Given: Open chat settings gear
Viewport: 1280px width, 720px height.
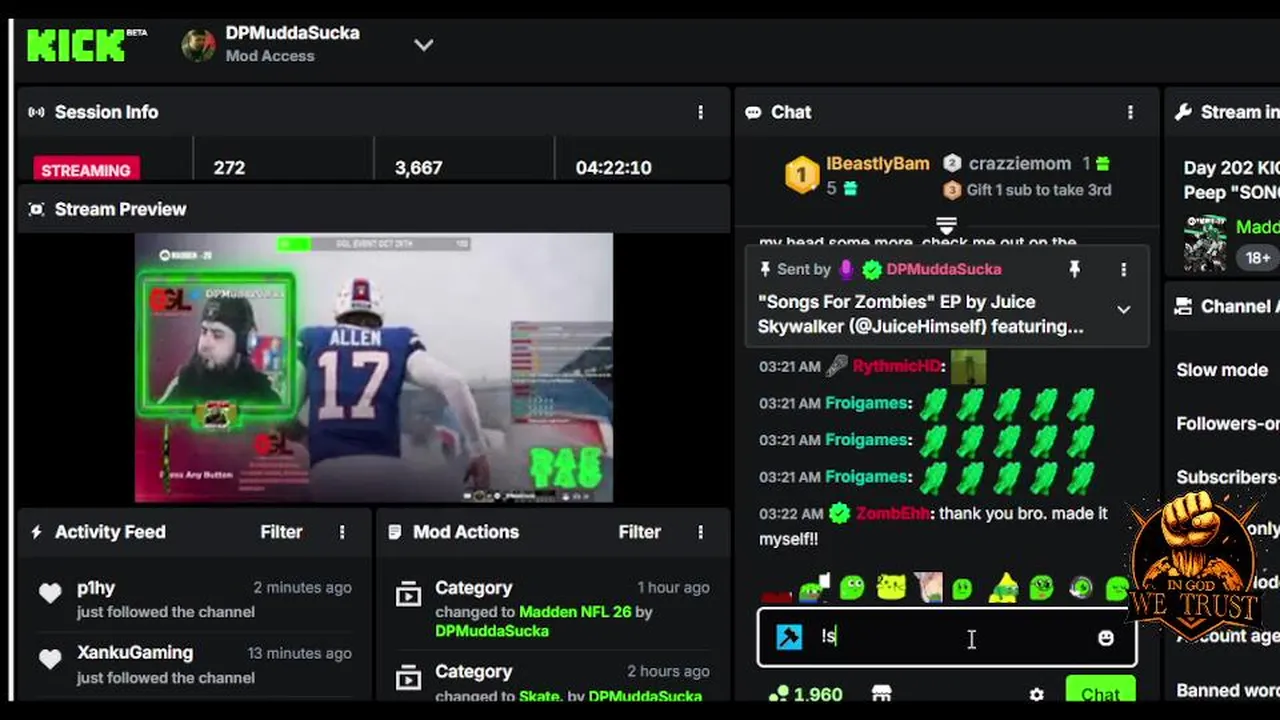Looking at the screenshot, I should (1036, 694).
